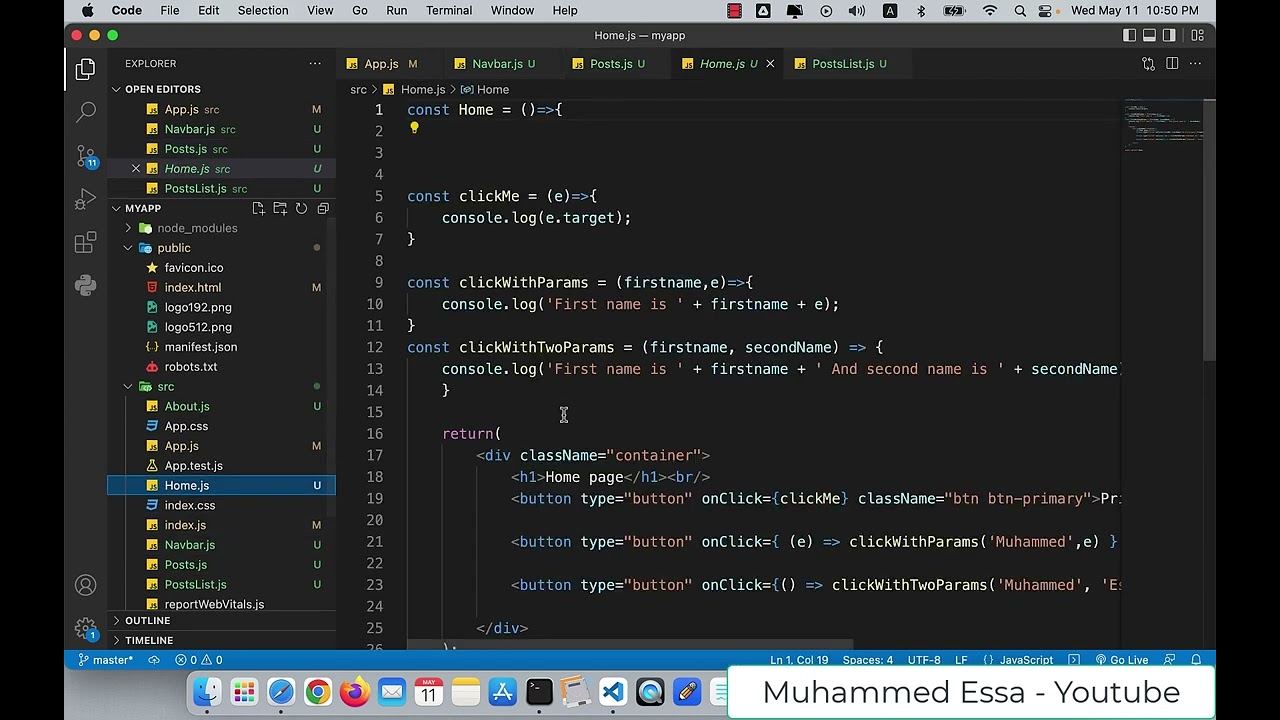The height and width of the screenshot is (720, 1280).
Task: Open Explorer more actions ellipsis
Action: point(315,63)
